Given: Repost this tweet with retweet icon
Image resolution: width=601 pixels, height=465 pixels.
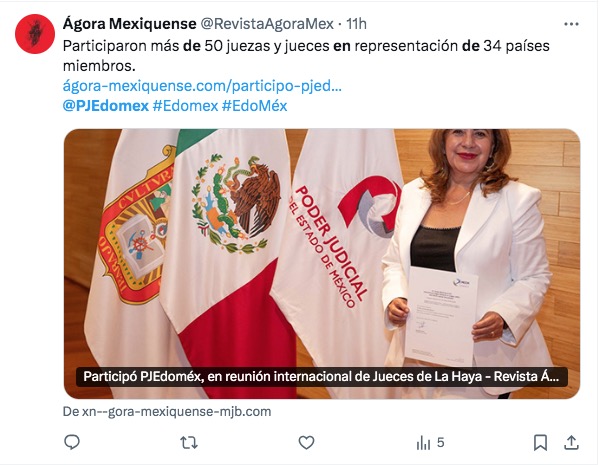Looking at the screenshot, I should point(189,443).
